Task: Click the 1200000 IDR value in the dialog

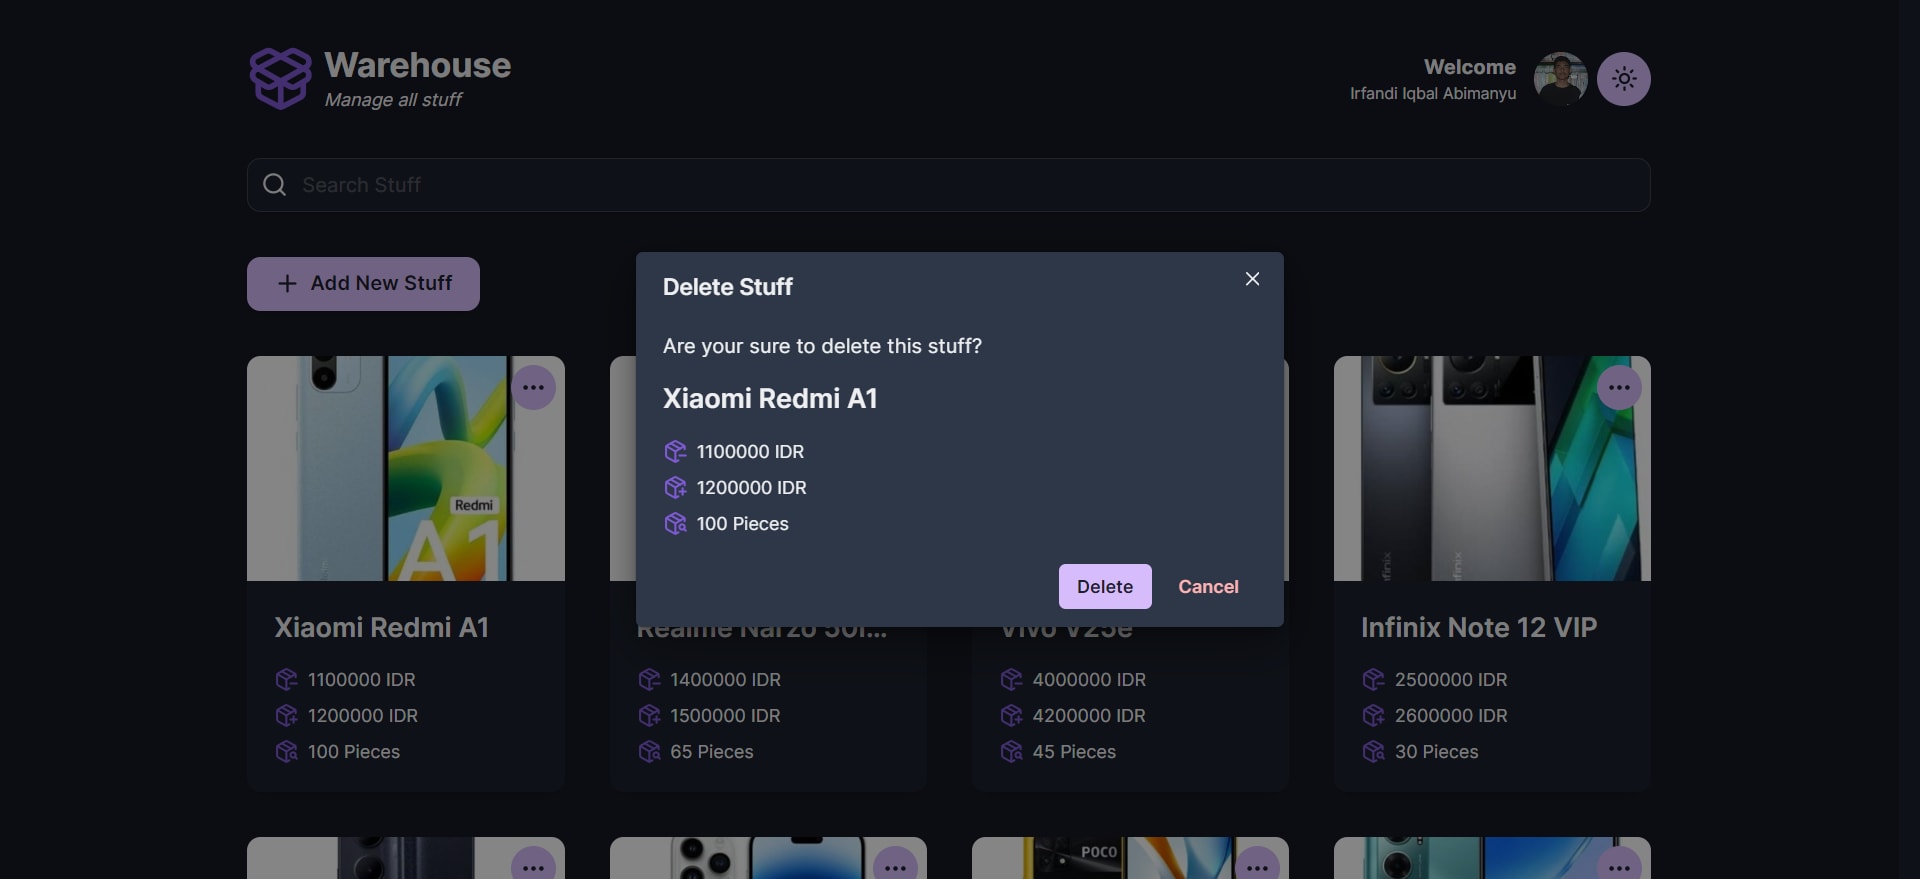Action: pos(751,488)
